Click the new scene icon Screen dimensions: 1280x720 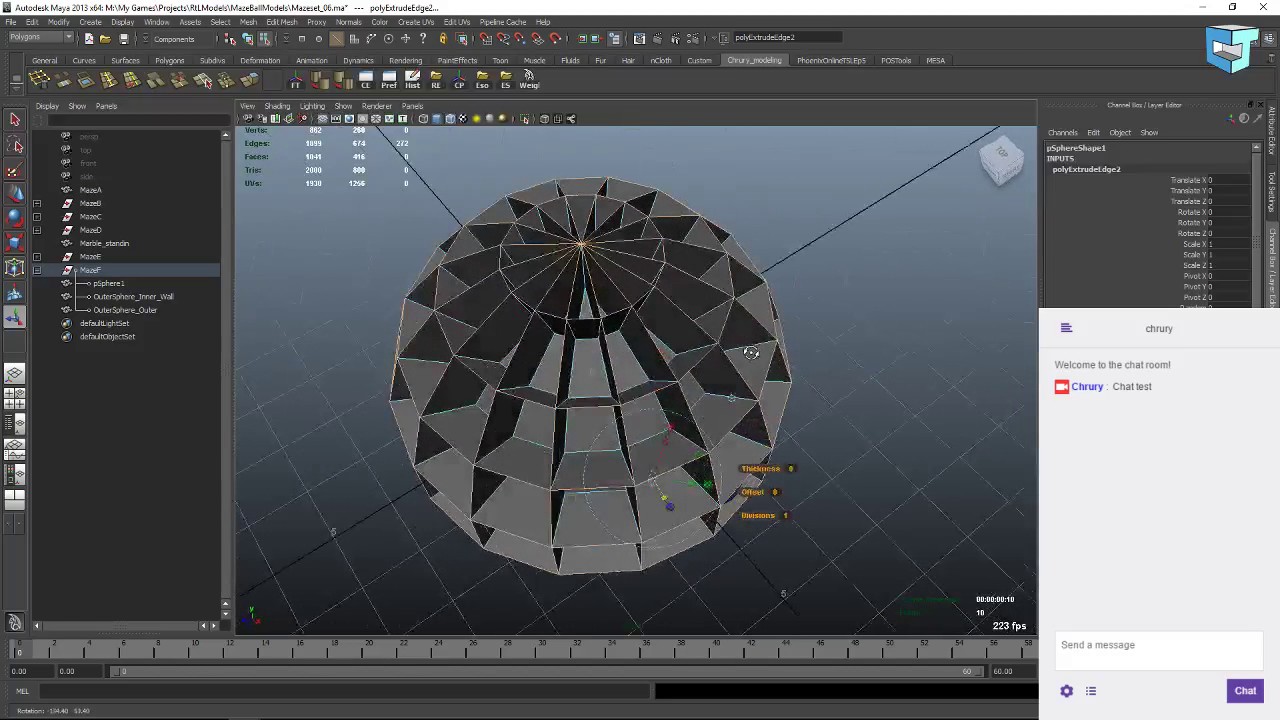click(88, 39)
